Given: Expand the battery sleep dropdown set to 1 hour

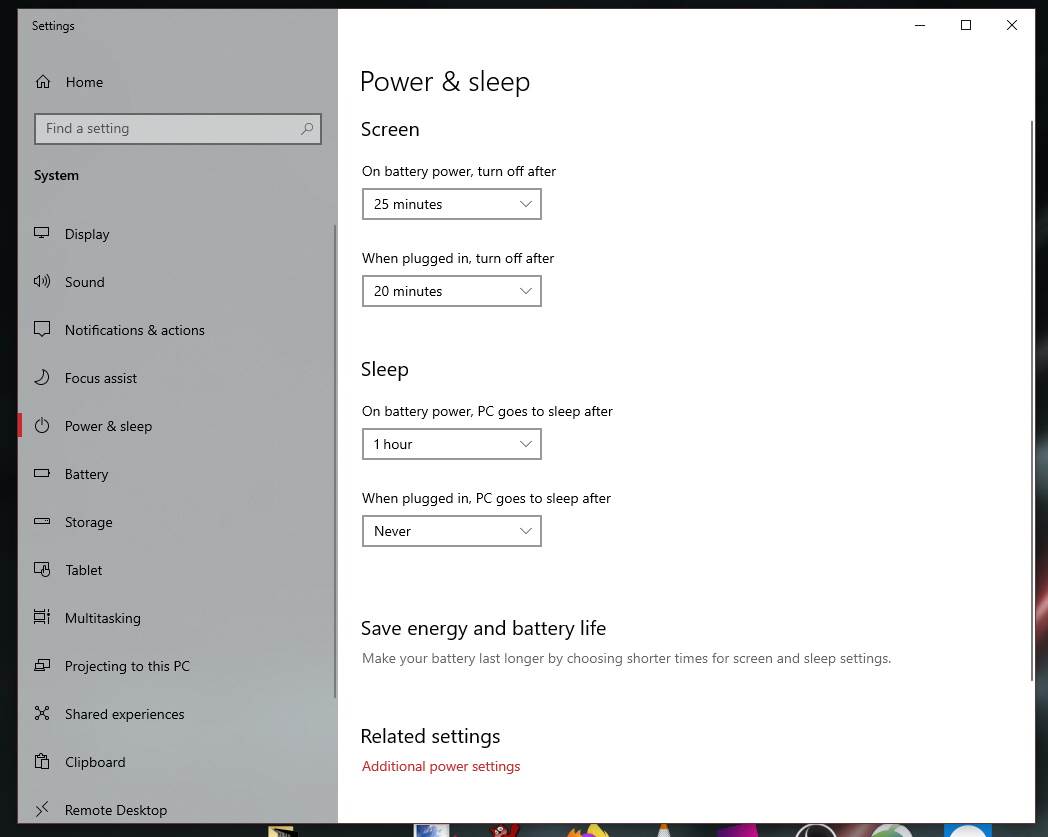Looking at the screenshot, I should 451,444.
